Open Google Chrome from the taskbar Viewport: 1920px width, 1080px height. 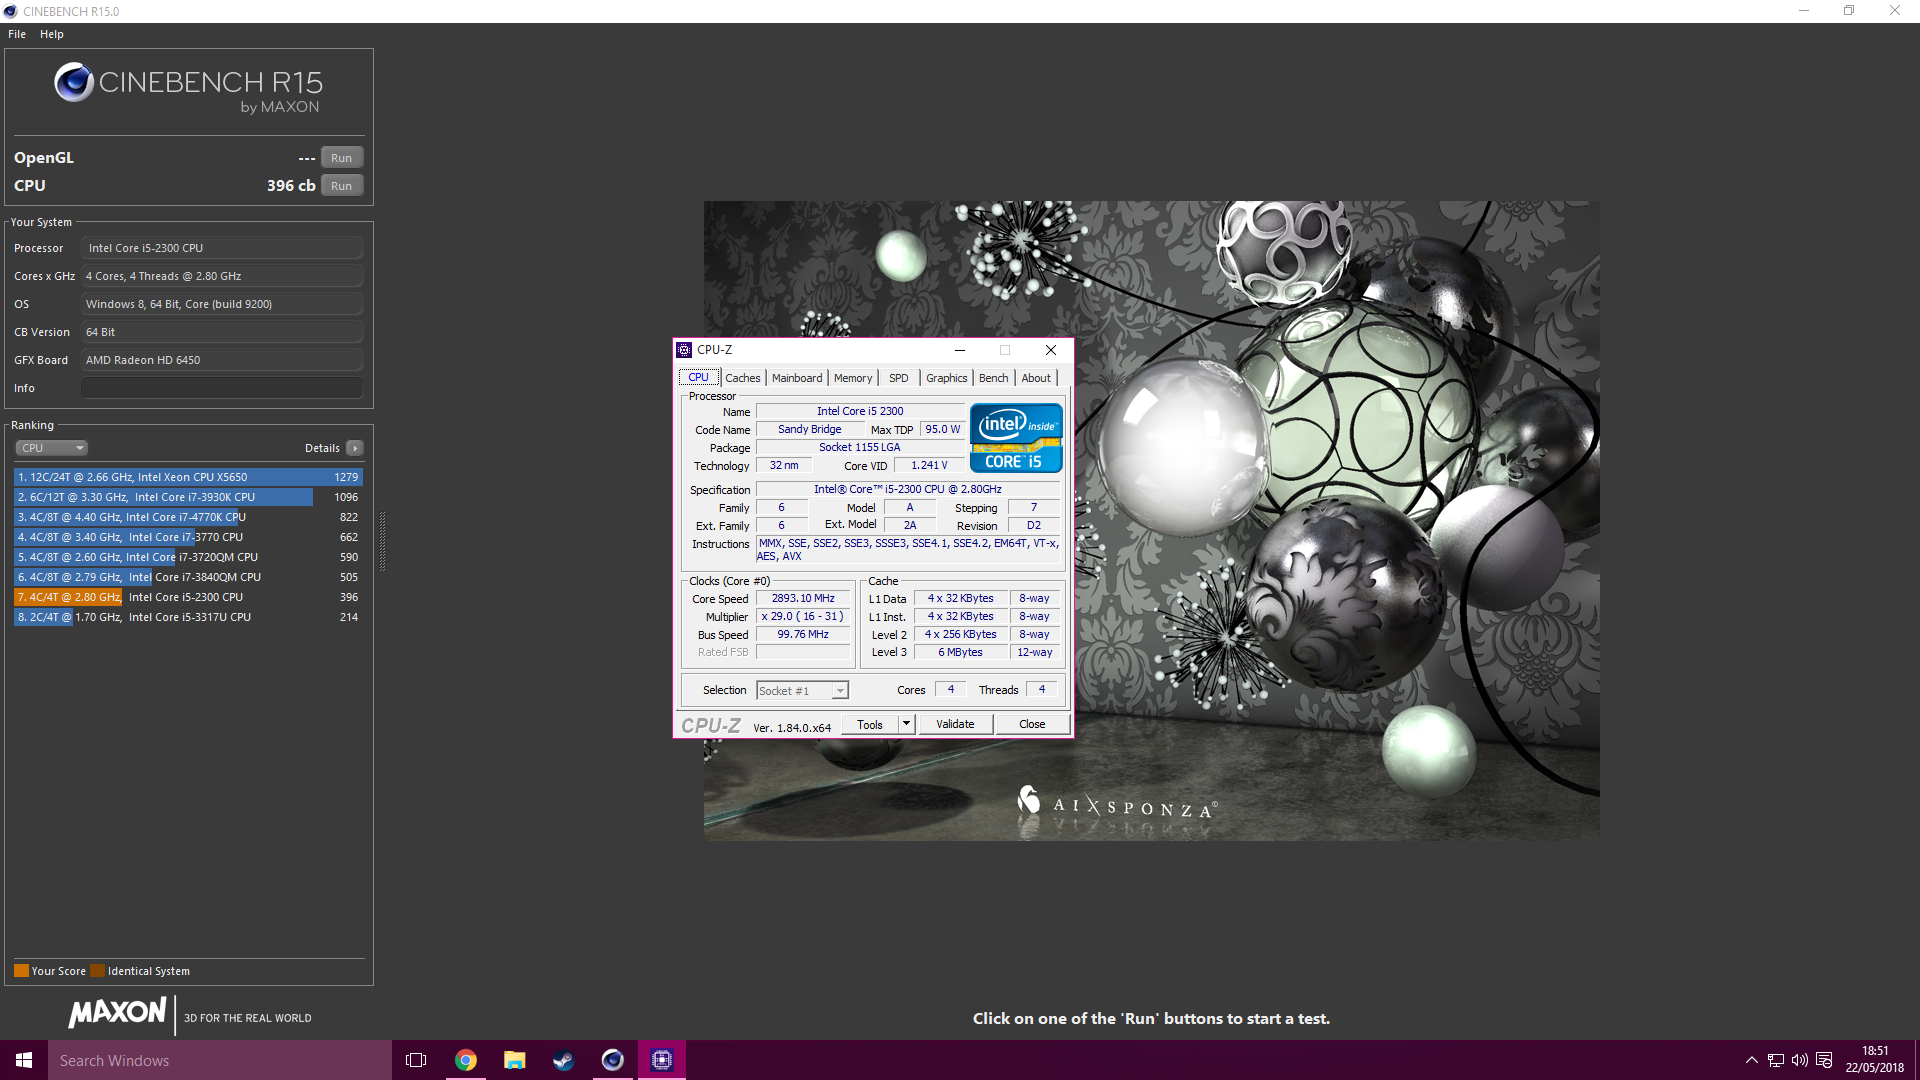point(466,1060)
